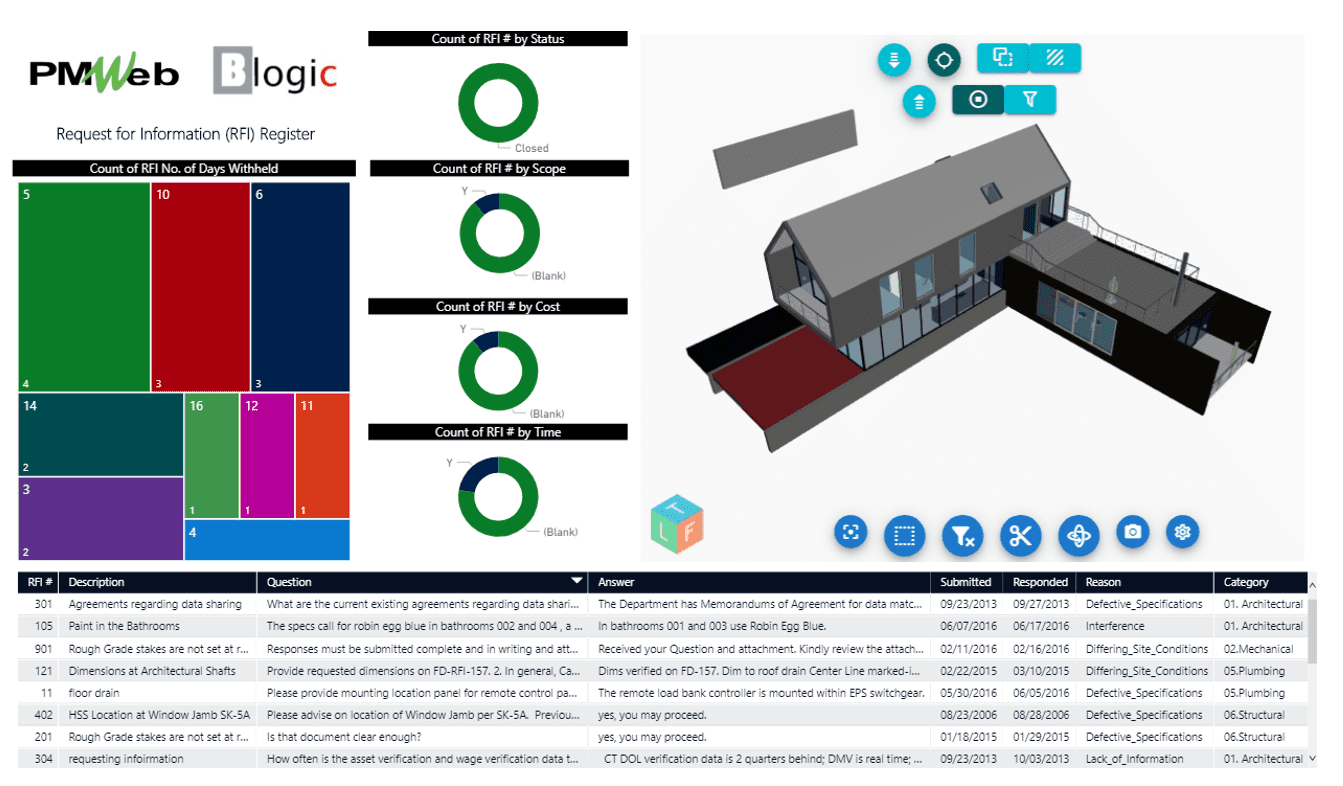Select the dashed rectangle area selection tool

905,536
